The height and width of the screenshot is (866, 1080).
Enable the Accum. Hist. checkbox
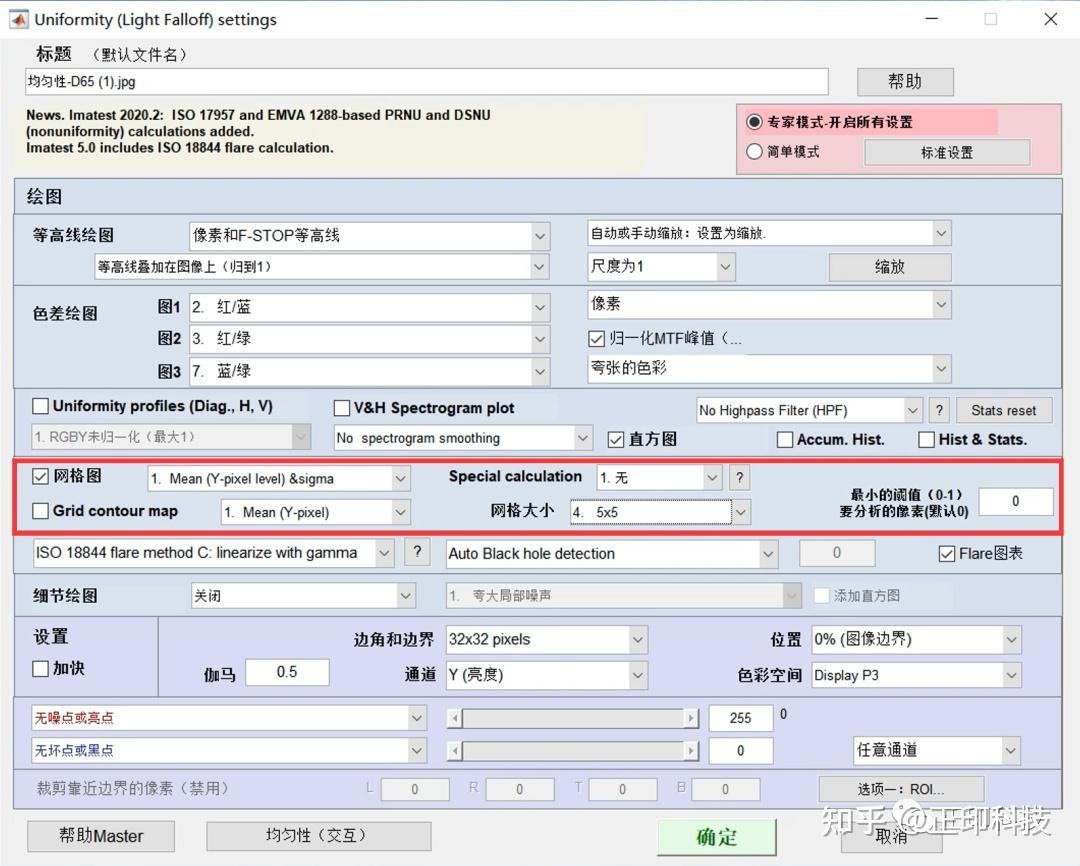point(785,439)
